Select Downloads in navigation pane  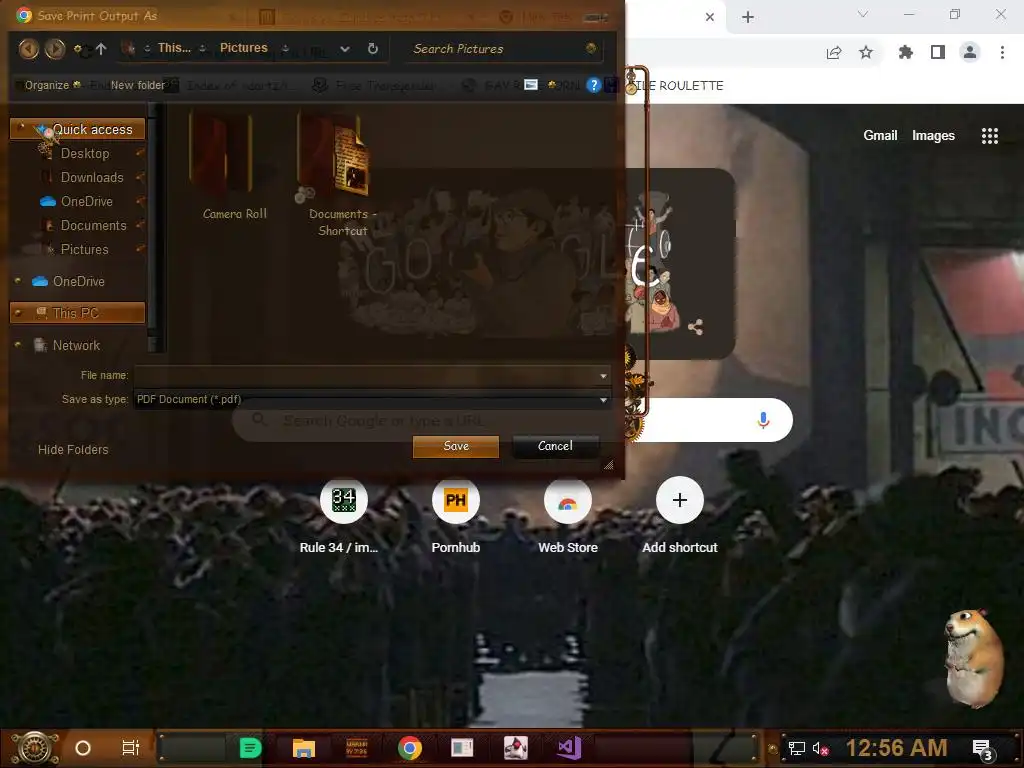click(x=92, y=178)
